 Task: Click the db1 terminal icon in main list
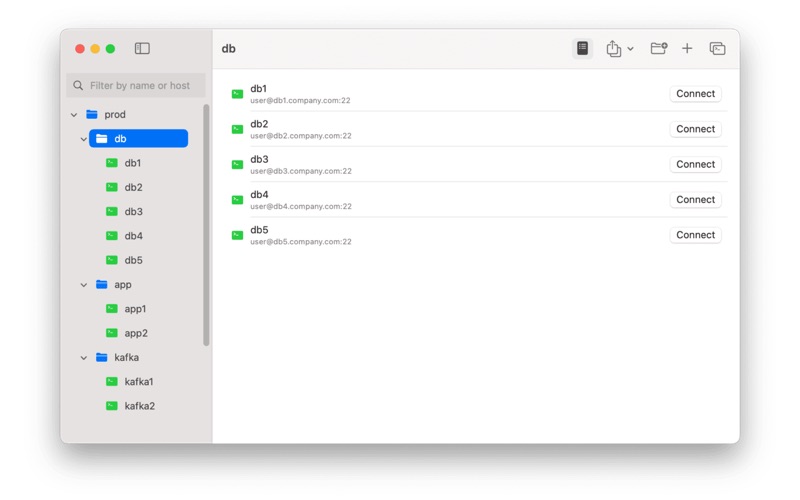[237, 94]
